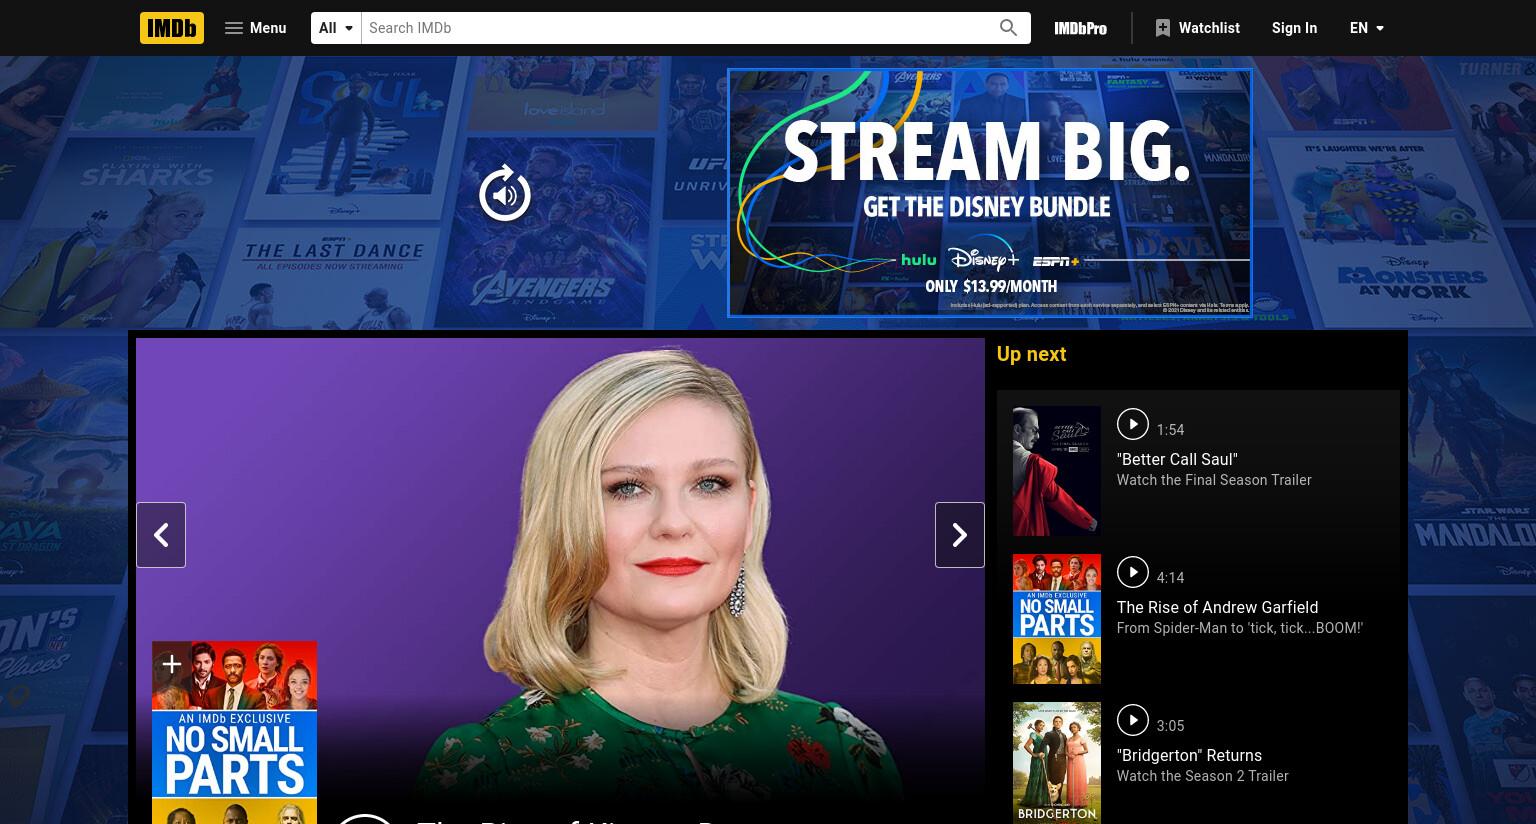1536x824 pixels.
Task: Focus the Search IMDb field
Action: click(x=678, y=28)
